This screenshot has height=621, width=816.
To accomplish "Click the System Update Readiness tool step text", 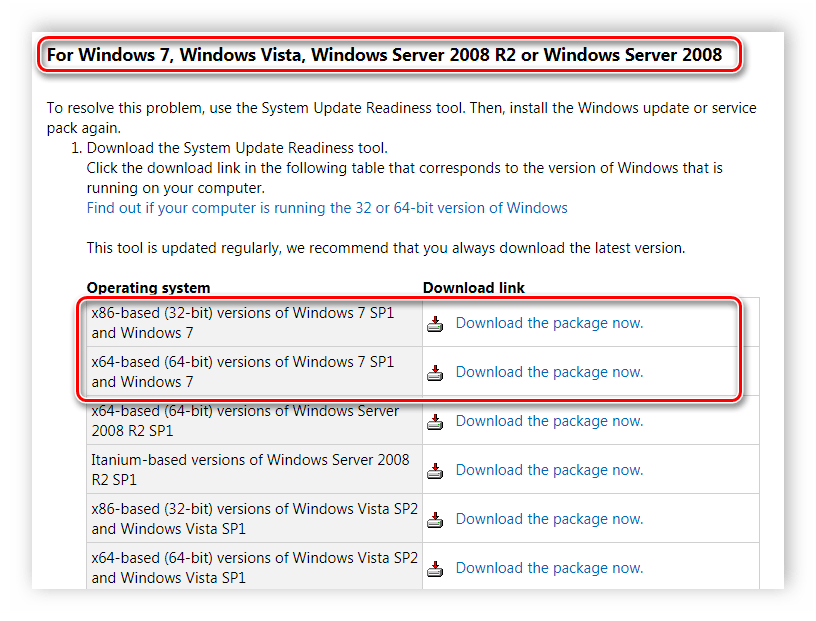I will pyautogui.click(x=237, y=148).
